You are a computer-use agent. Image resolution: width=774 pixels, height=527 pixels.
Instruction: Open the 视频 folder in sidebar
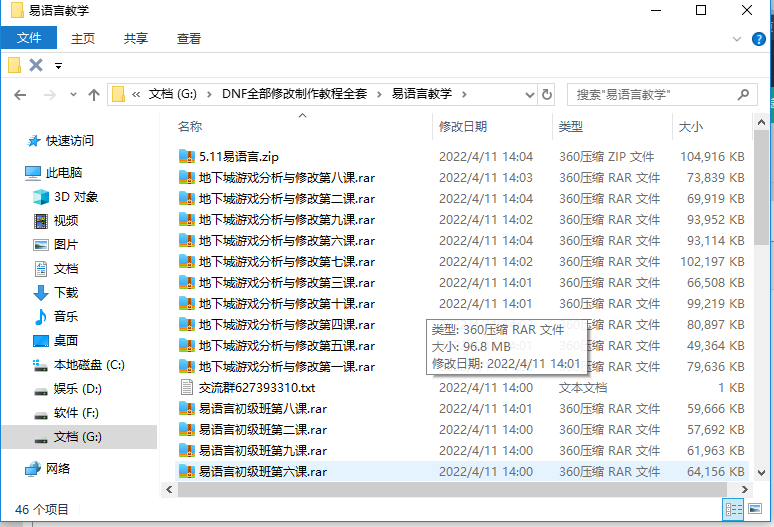(66, 221)
